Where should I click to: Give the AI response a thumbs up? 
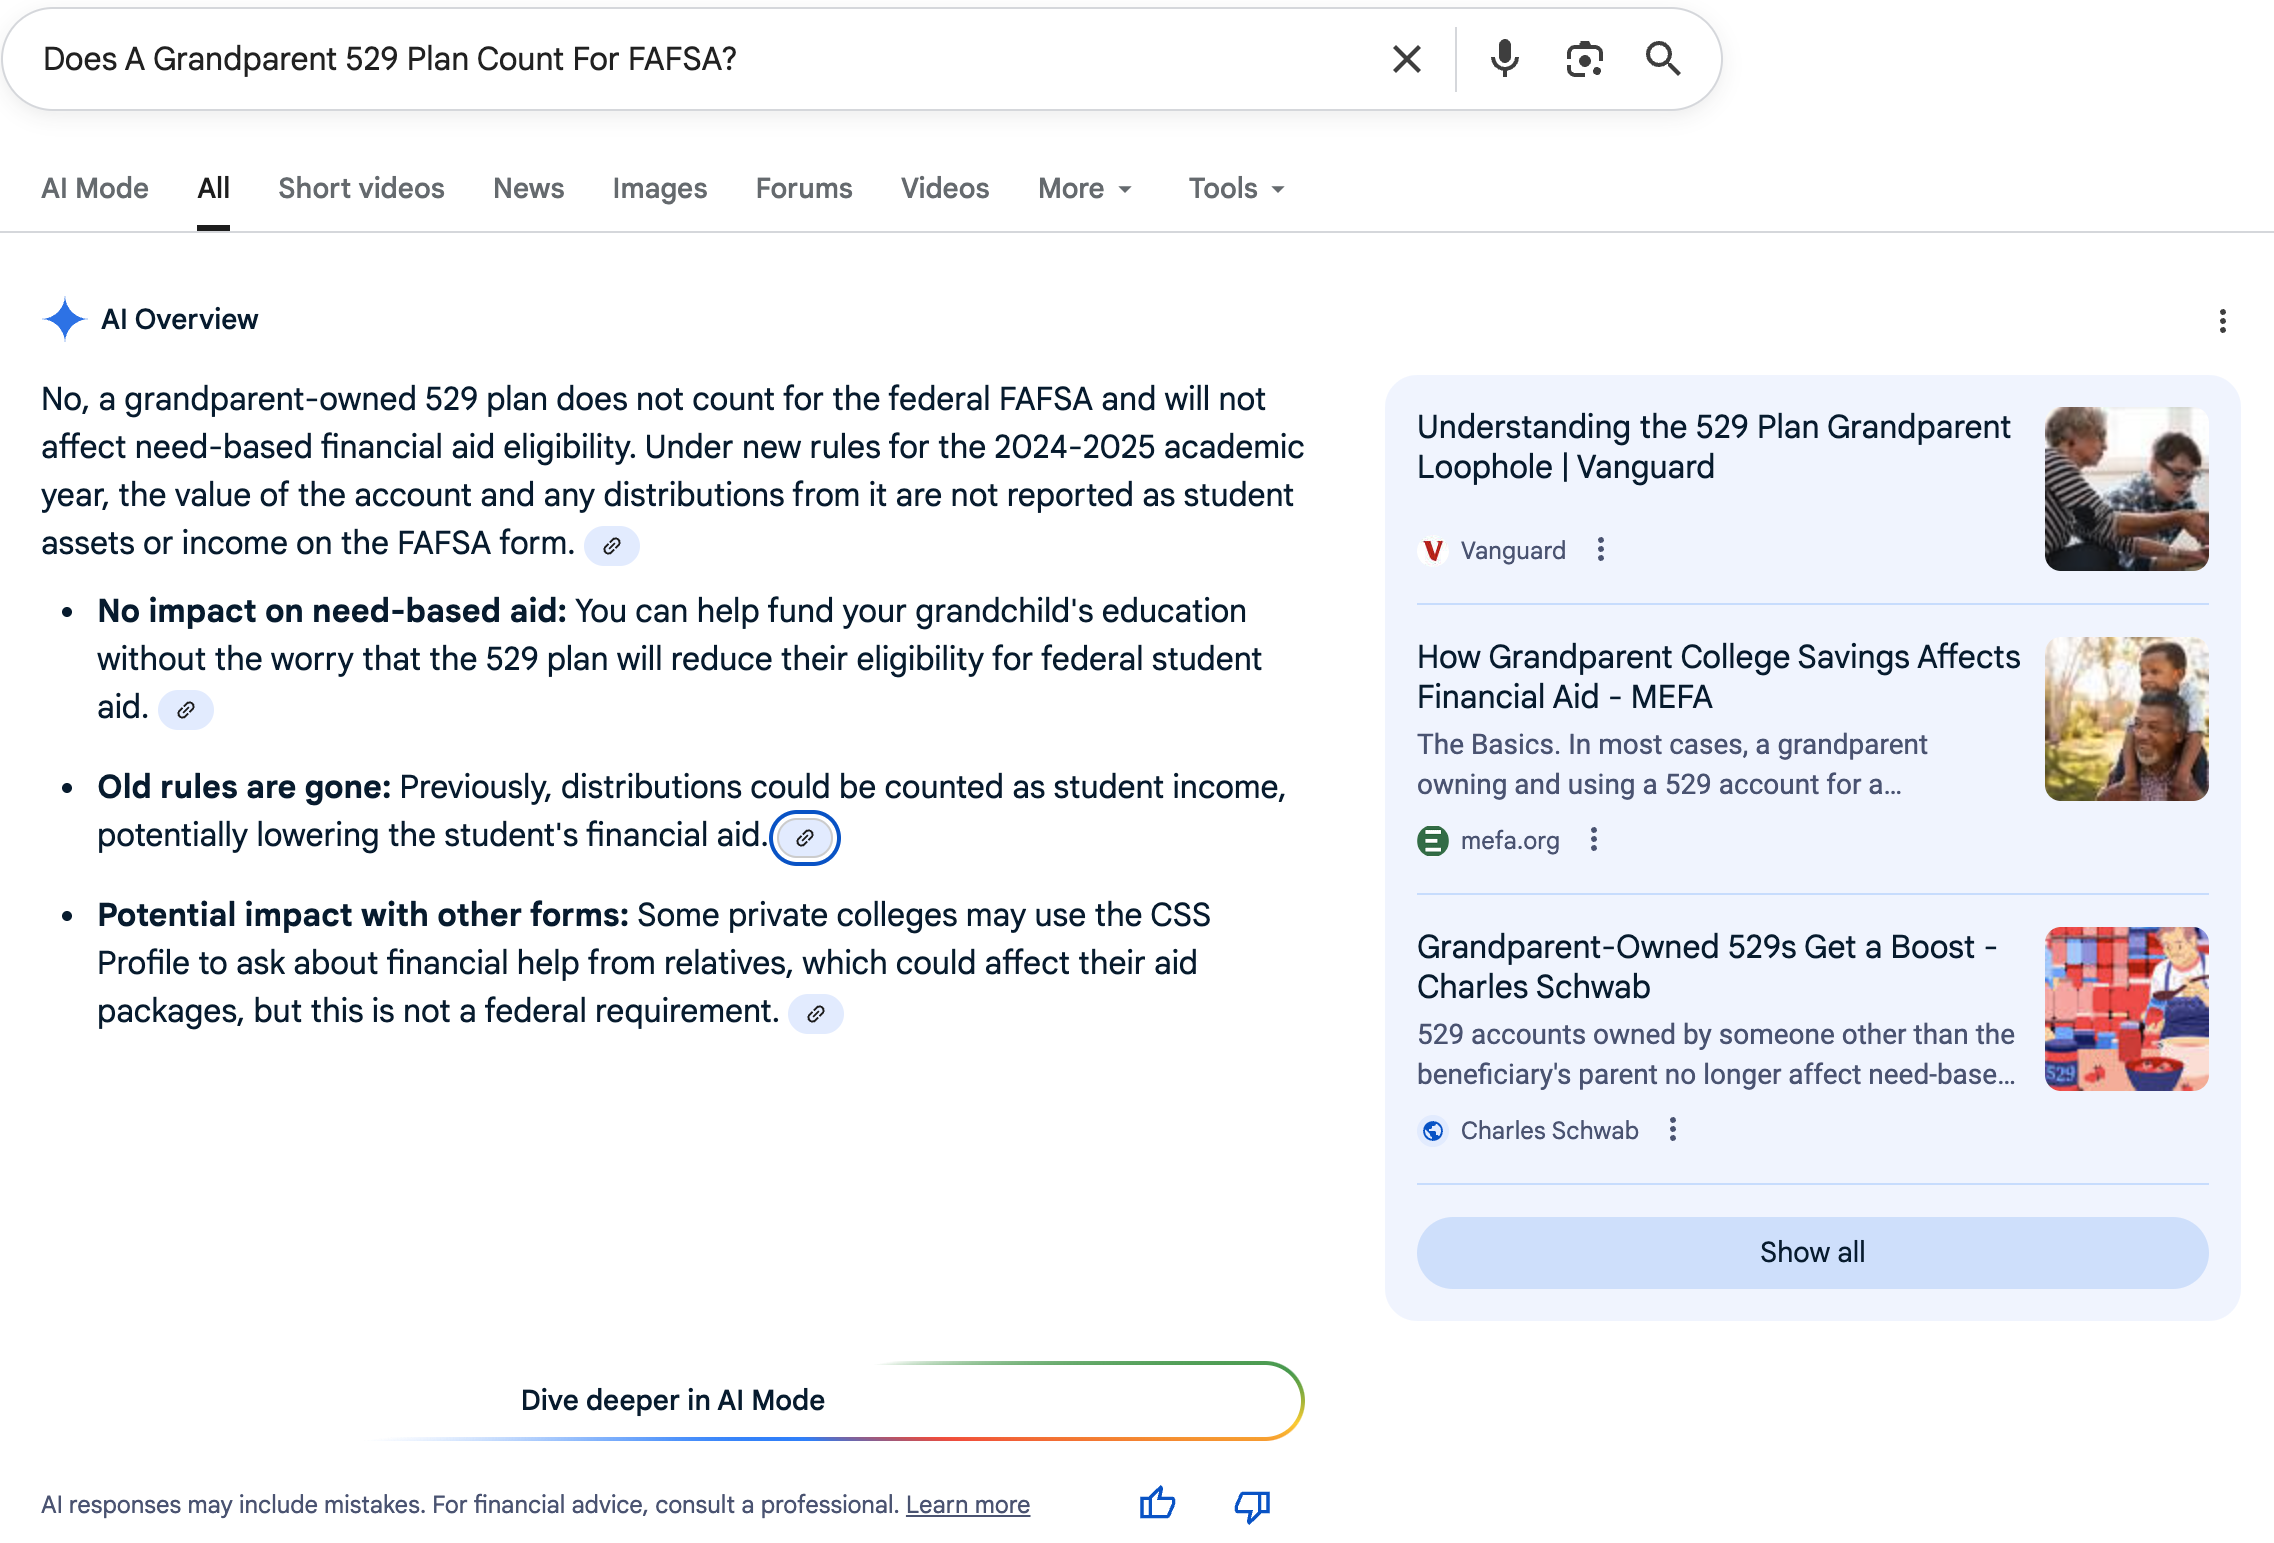pyautogui.click(x=1156, y=1504)
